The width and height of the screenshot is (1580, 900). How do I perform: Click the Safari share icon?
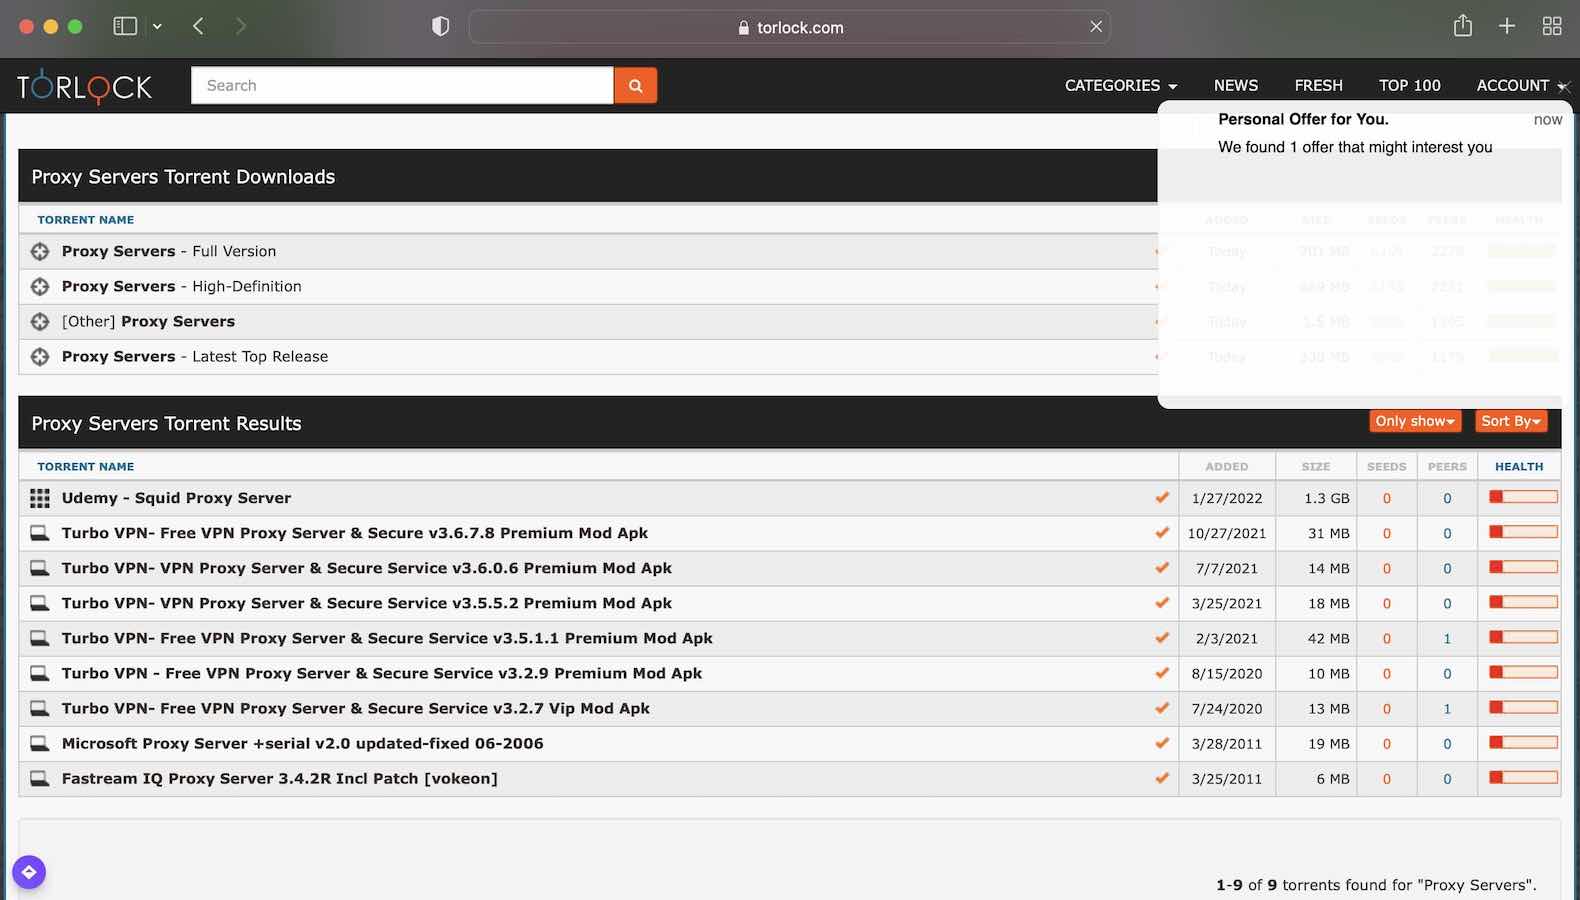(x=1462, y=27)
